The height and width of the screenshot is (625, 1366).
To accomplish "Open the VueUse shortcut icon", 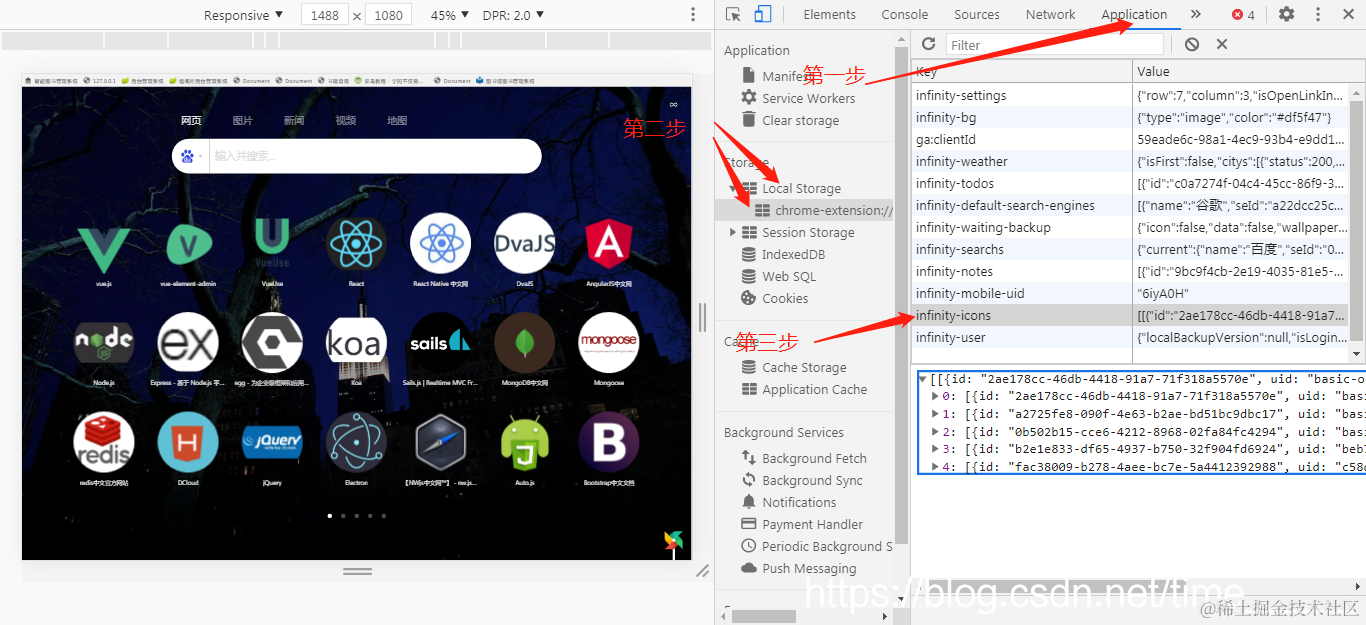I will click(x=272, y=243).
